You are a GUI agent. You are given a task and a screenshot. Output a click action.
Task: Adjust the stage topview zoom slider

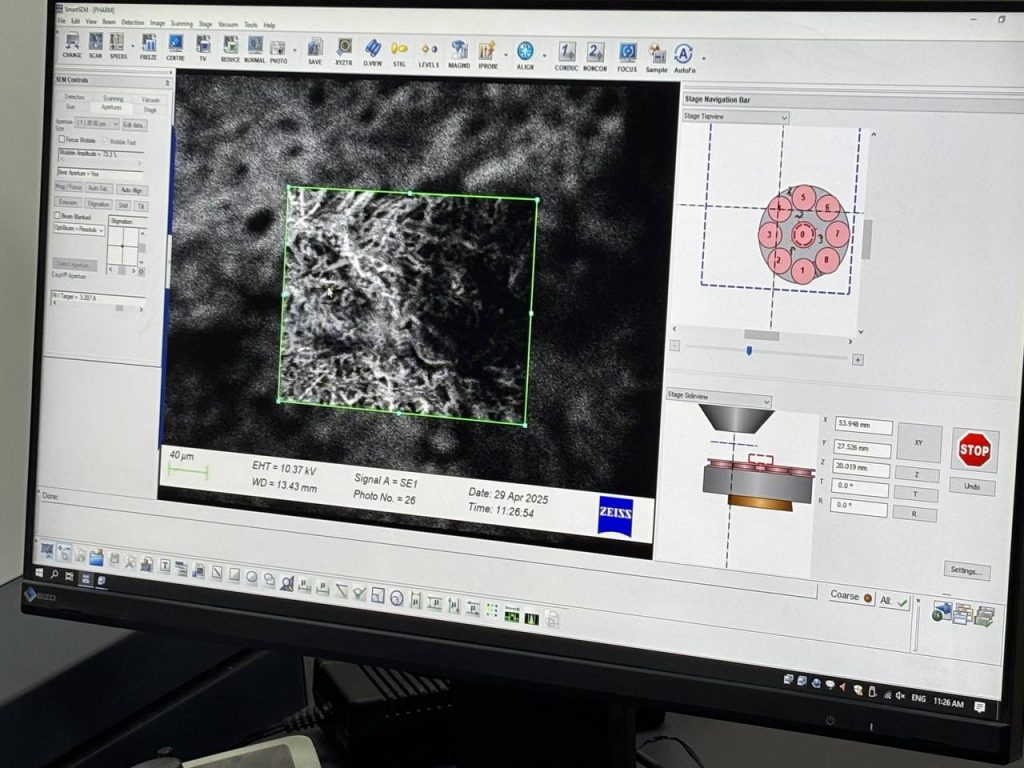(749, 351)
